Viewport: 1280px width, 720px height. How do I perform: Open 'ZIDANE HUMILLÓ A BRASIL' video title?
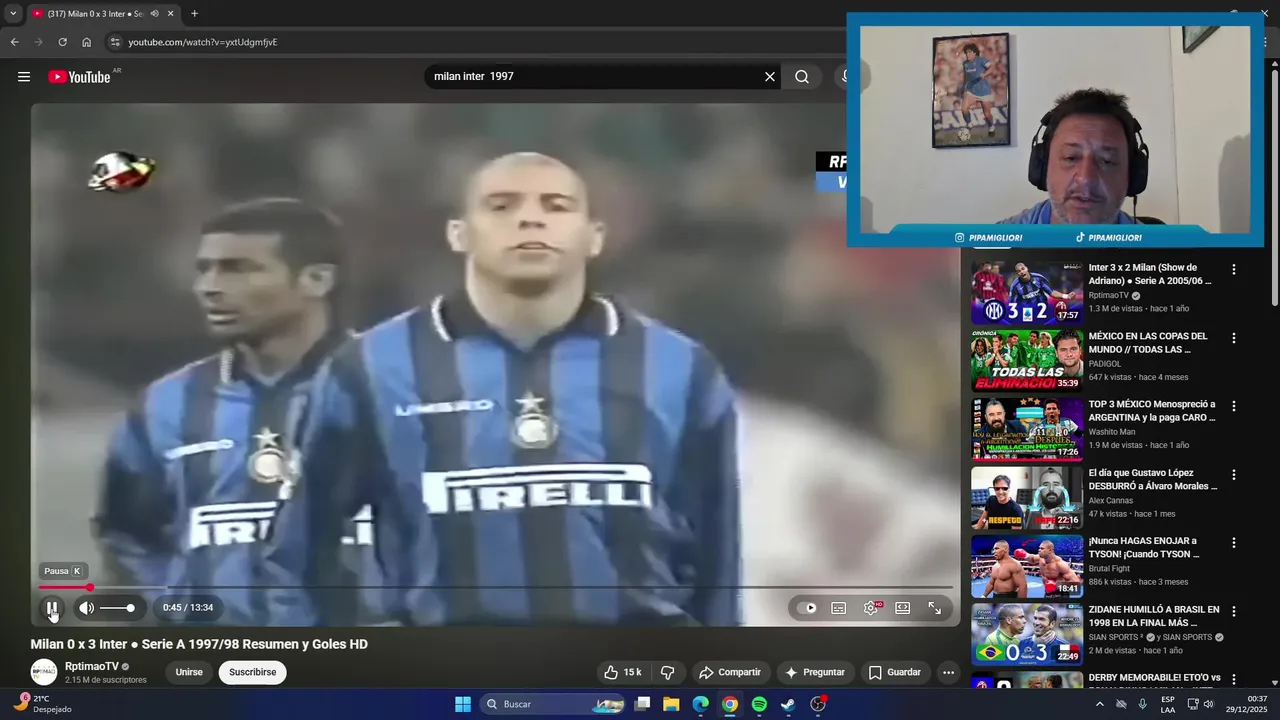pos(1154,616)
